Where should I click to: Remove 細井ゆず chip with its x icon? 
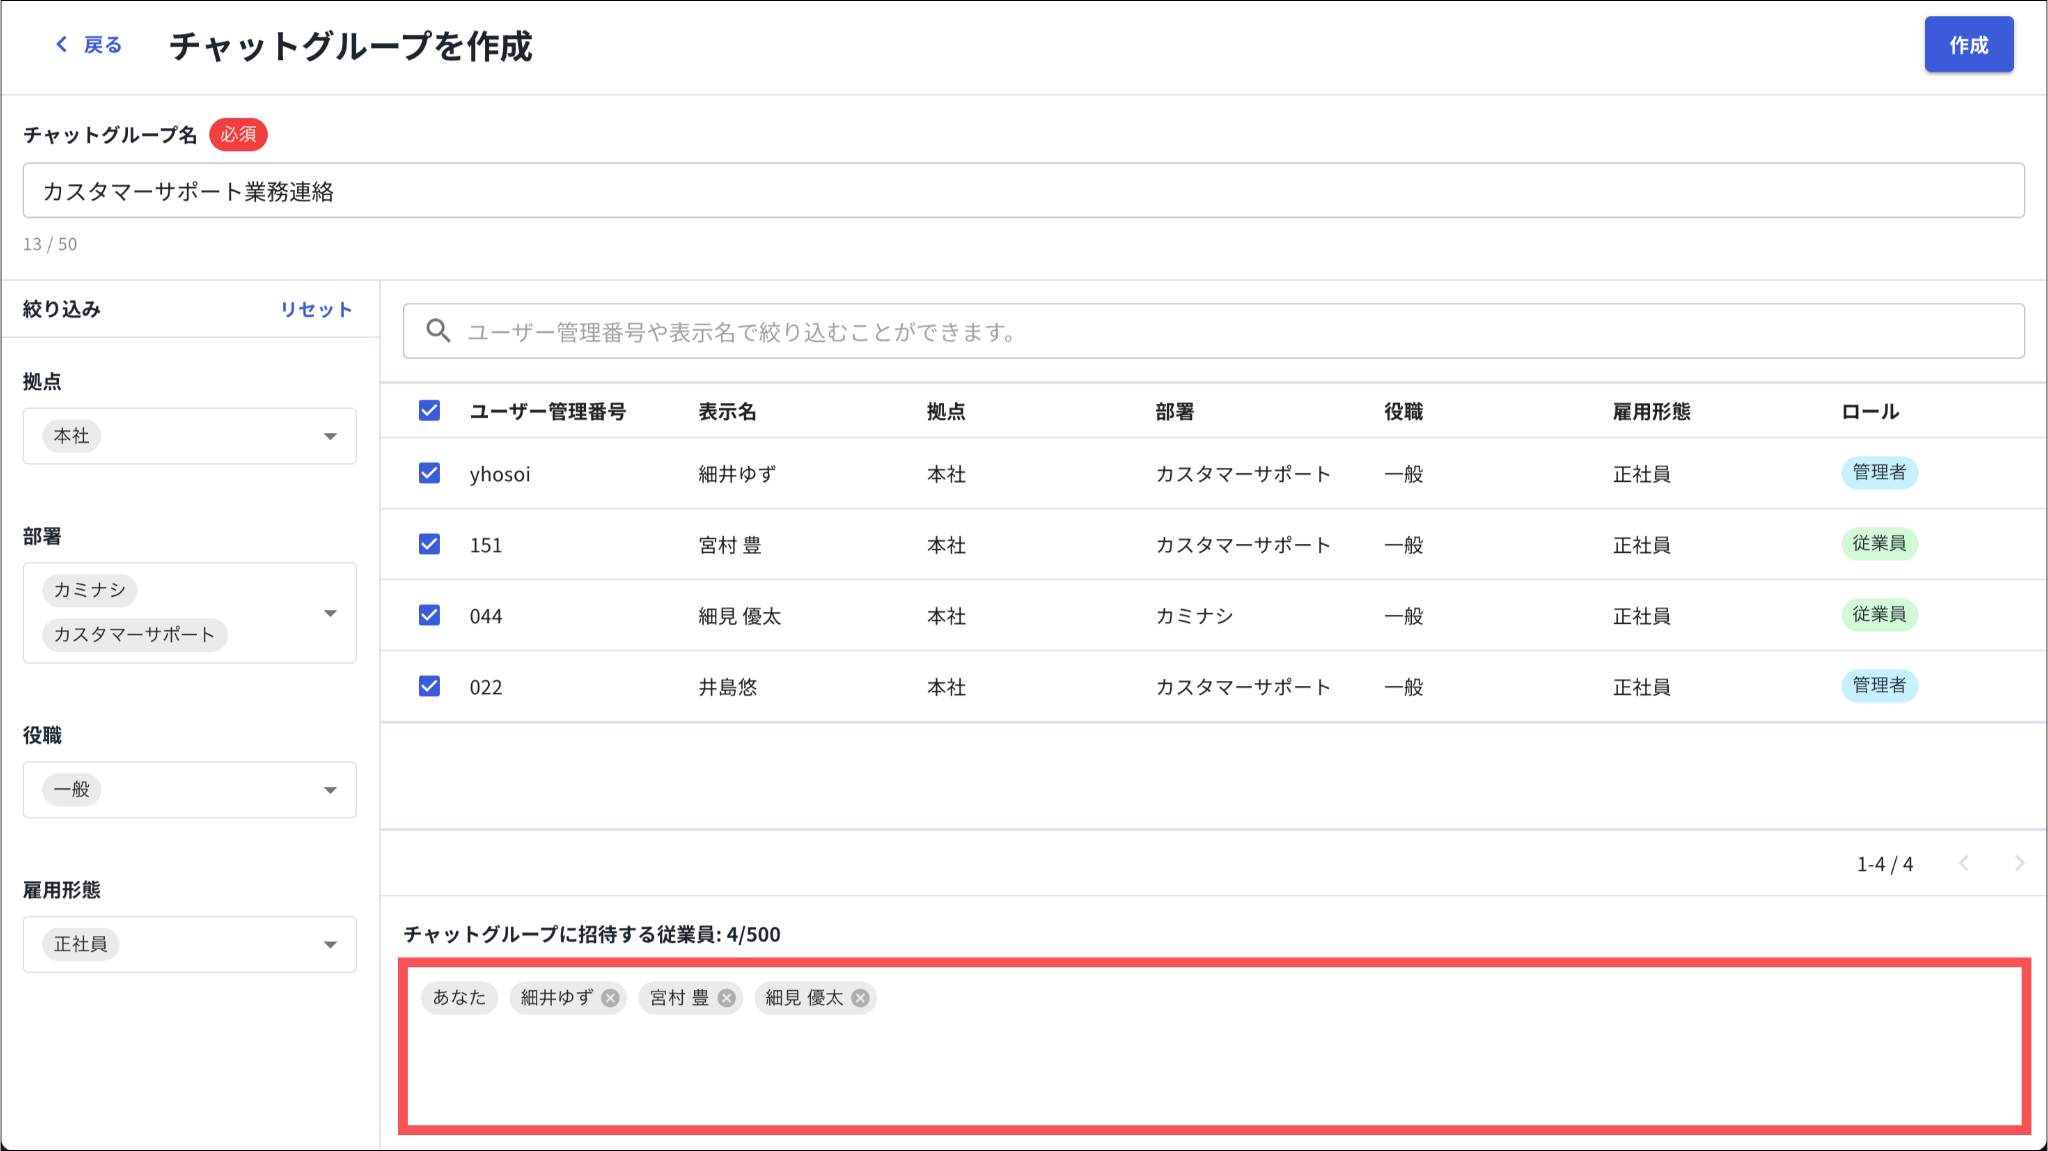(x=610, y=998)
